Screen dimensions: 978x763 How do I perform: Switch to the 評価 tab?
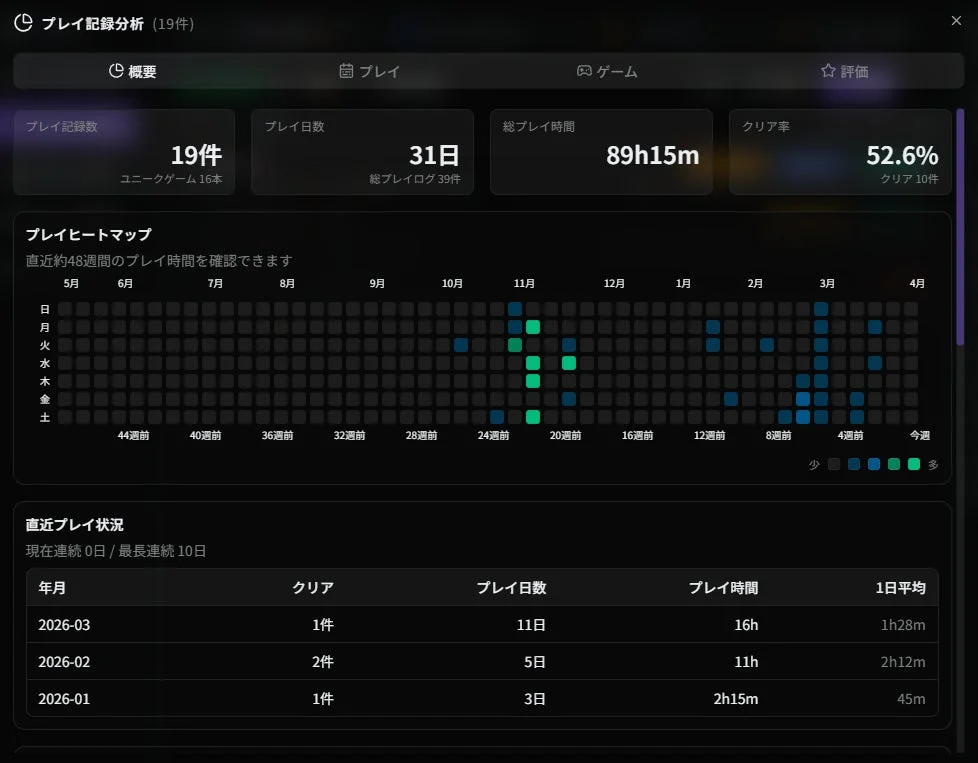click(844, 70)
